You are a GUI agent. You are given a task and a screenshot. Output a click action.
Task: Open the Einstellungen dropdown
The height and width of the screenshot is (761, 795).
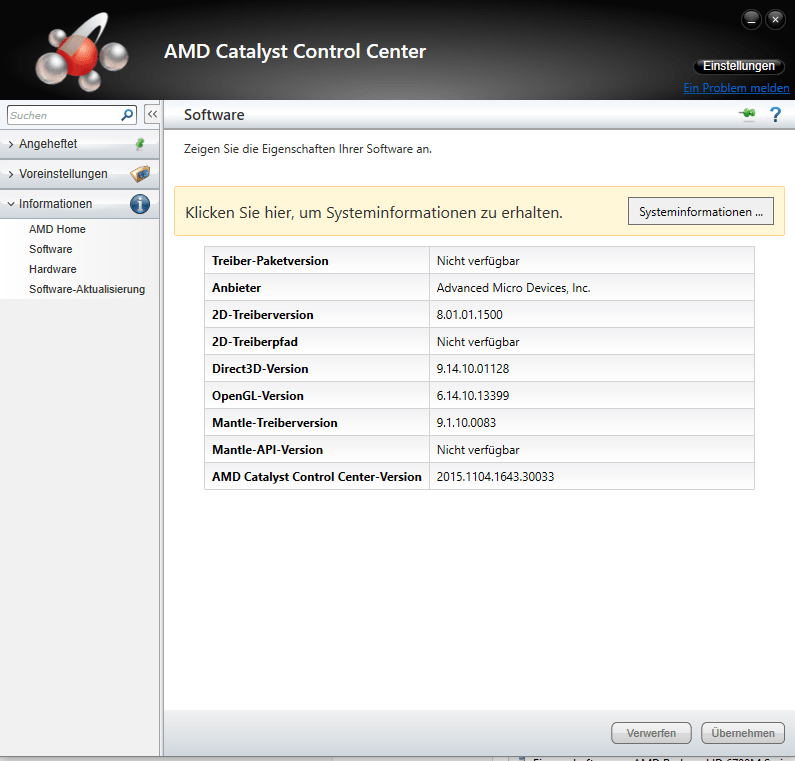(739, 66)
